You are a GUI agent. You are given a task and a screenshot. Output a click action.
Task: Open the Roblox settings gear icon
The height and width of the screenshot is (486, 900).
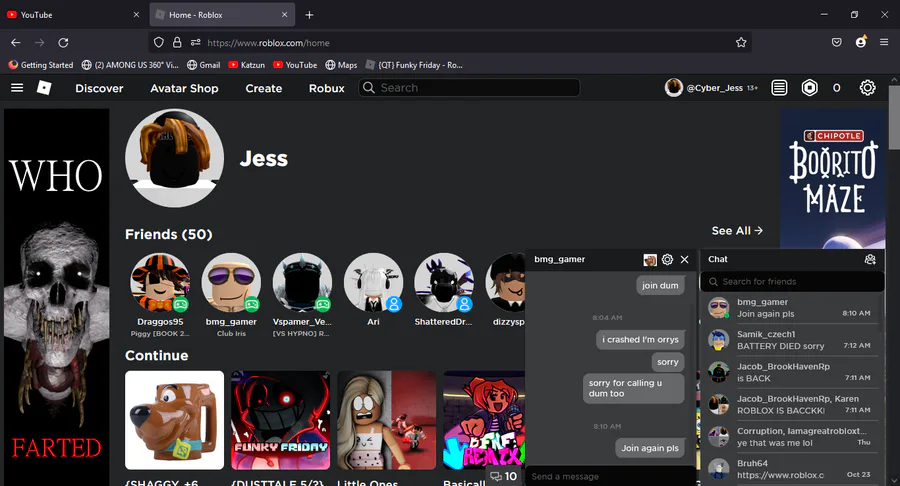point(867,88)
